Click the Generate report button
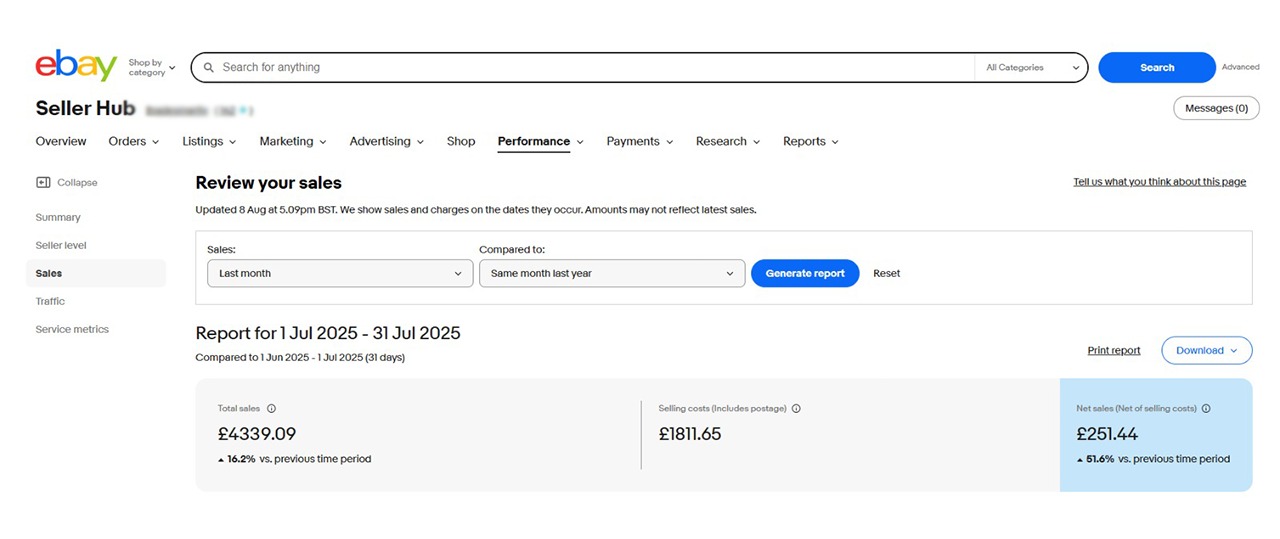 point(804,273)
